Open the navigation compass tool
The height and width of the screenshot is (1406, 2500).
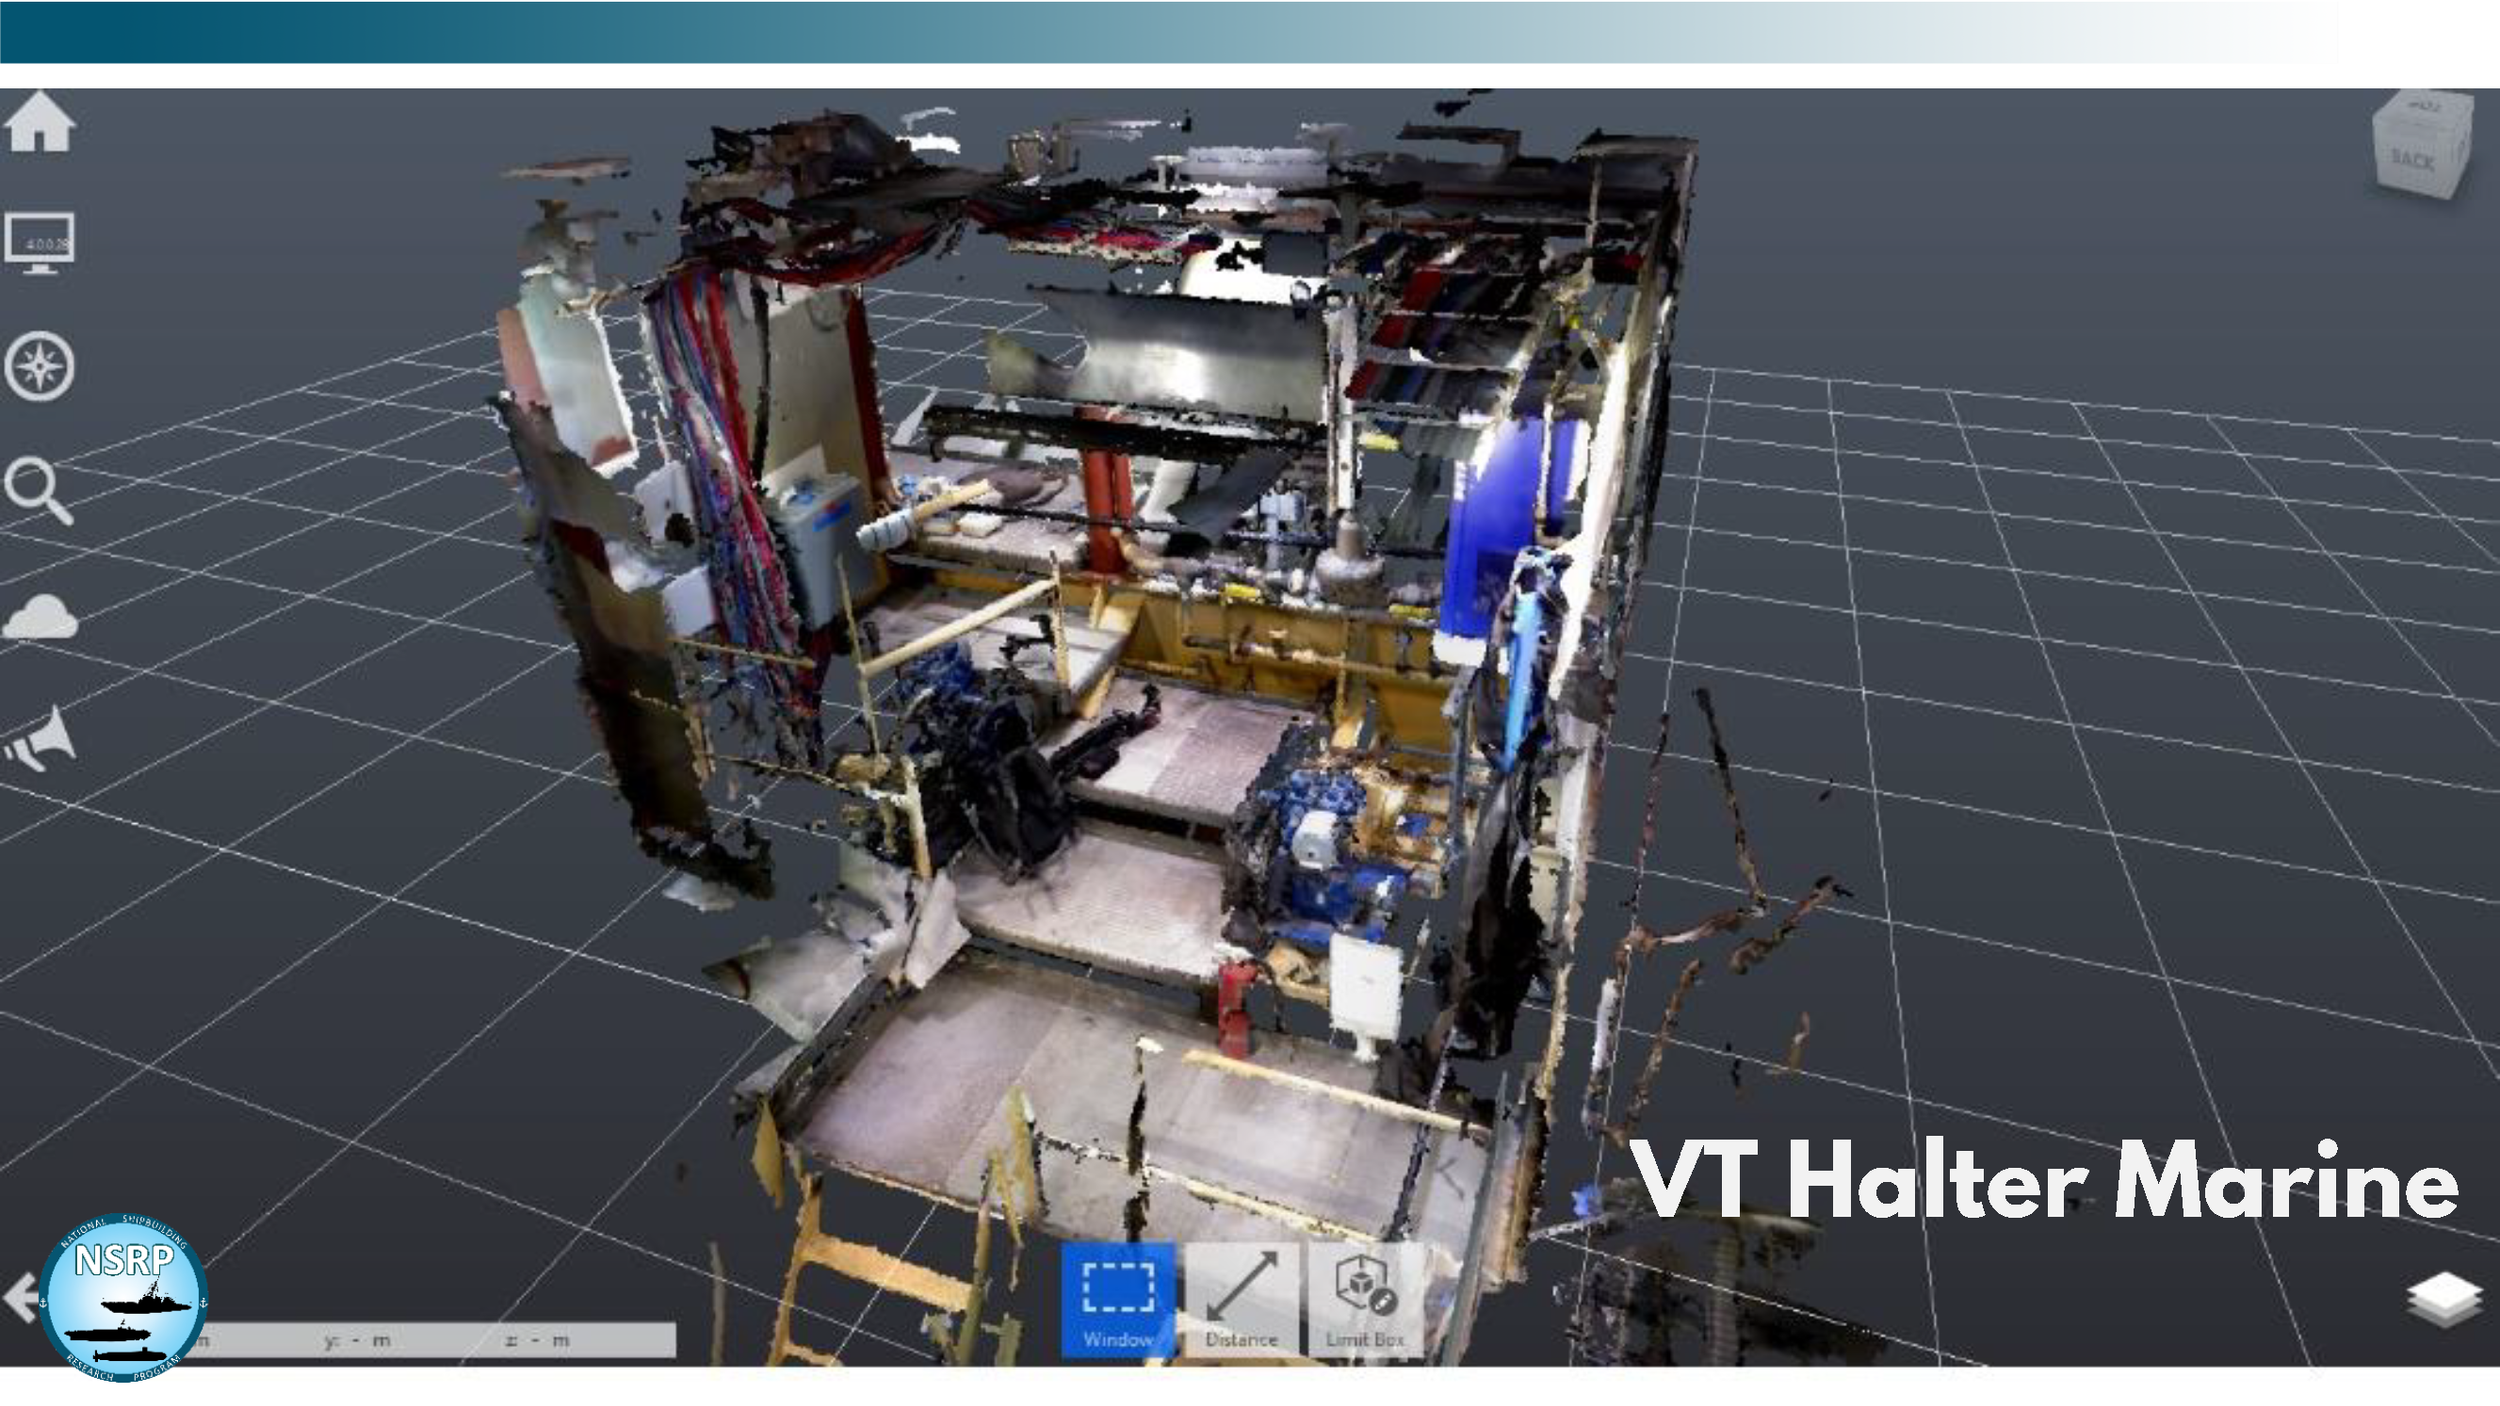(x=39, y=366)
